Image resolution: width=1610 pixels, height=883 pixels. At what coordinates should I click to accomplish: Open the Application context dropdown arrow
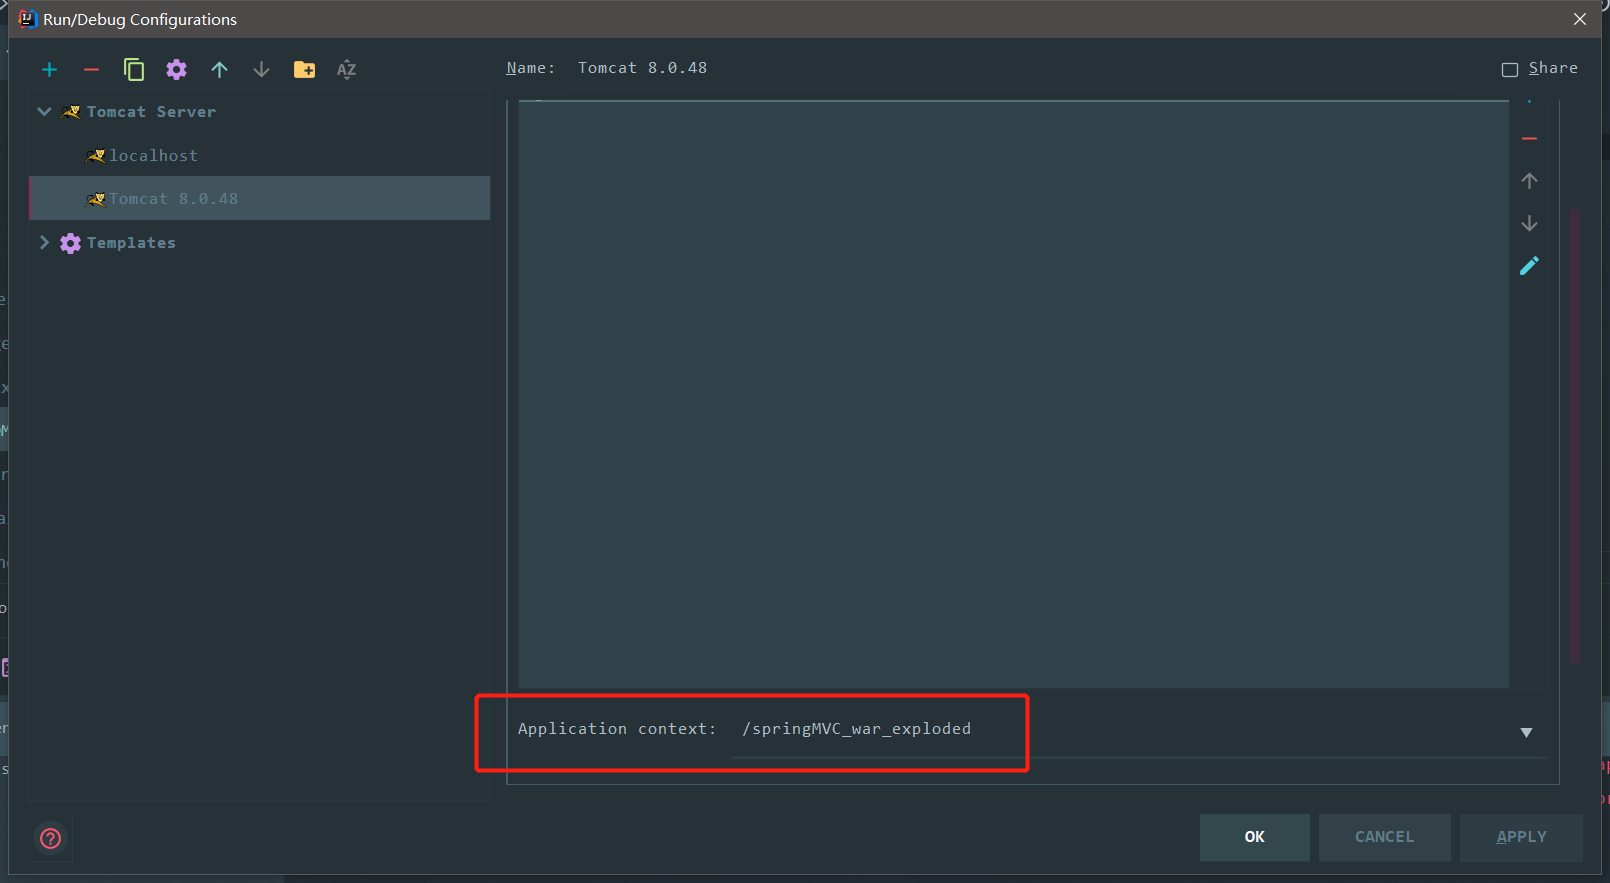coord(1526,733)
